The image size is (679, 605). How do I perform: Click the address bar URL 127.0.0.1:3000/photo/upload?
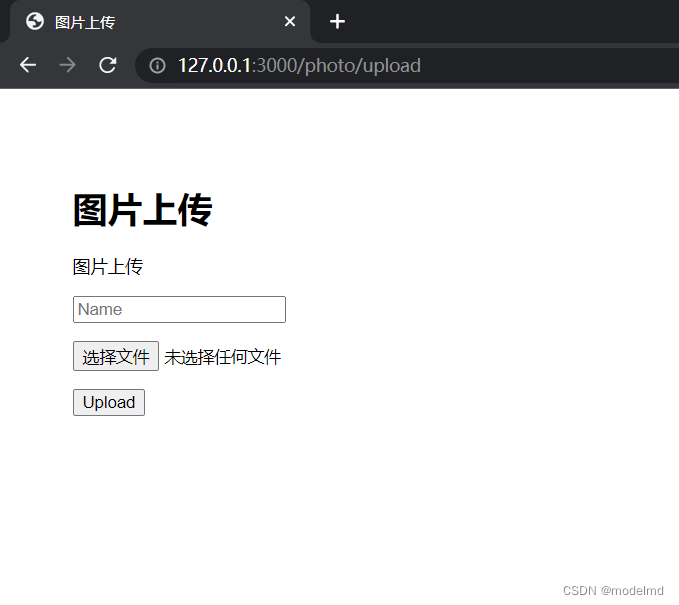click(x=299, y=66)
